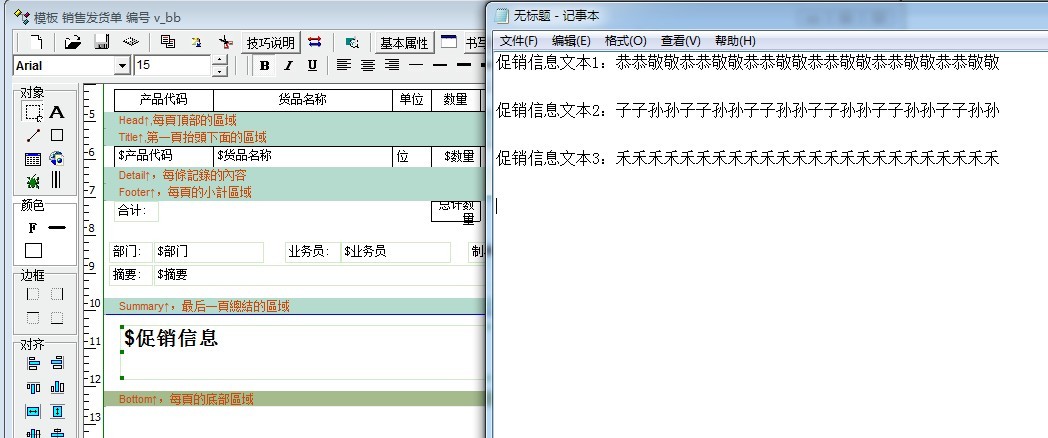1048x438 pixels.
Task: Select the rectangle drawing tool
Action: point(57,135)
